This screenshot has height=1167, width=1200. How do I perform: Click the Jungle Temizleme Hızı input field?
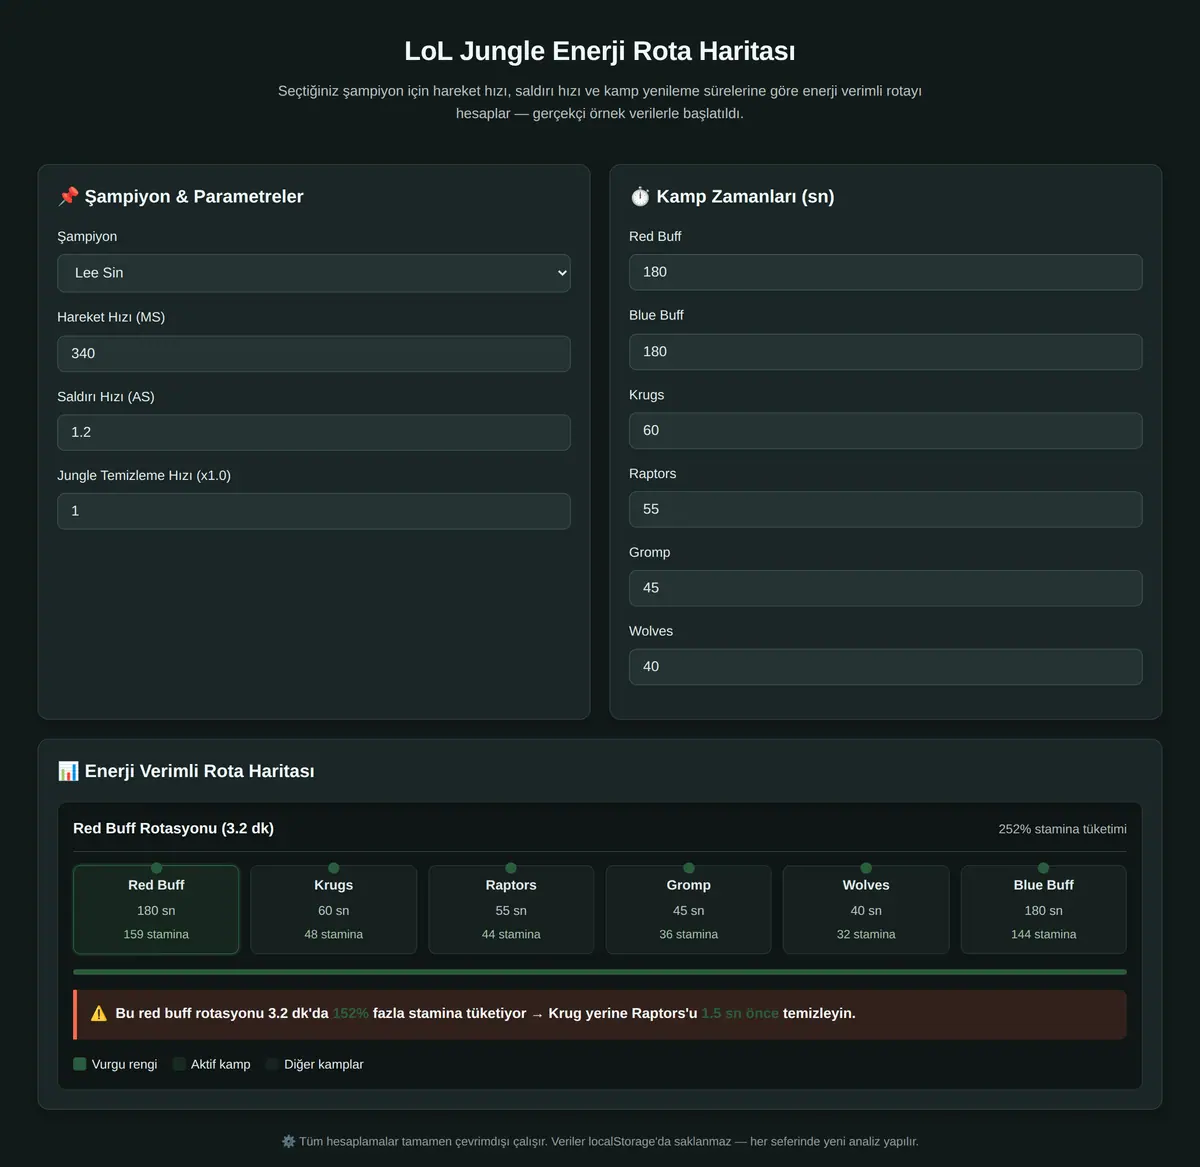[314, 511]
